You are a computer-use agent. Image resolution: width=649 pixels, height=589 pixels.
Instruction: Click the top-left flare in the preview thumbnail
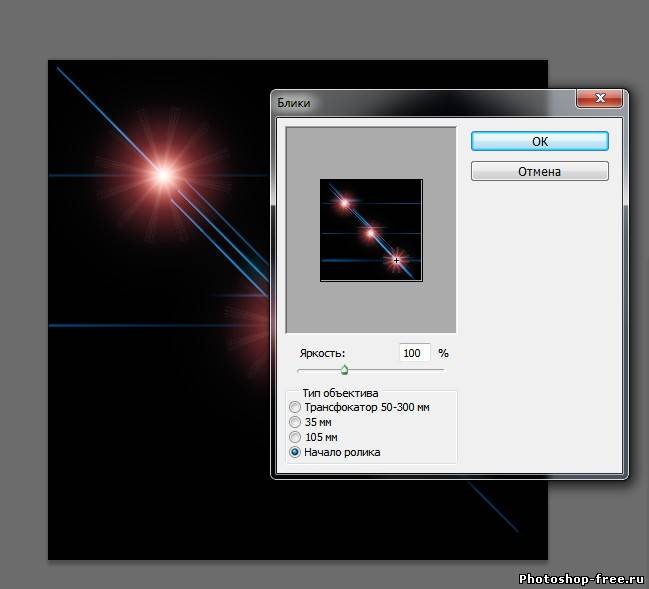[344, 203]
